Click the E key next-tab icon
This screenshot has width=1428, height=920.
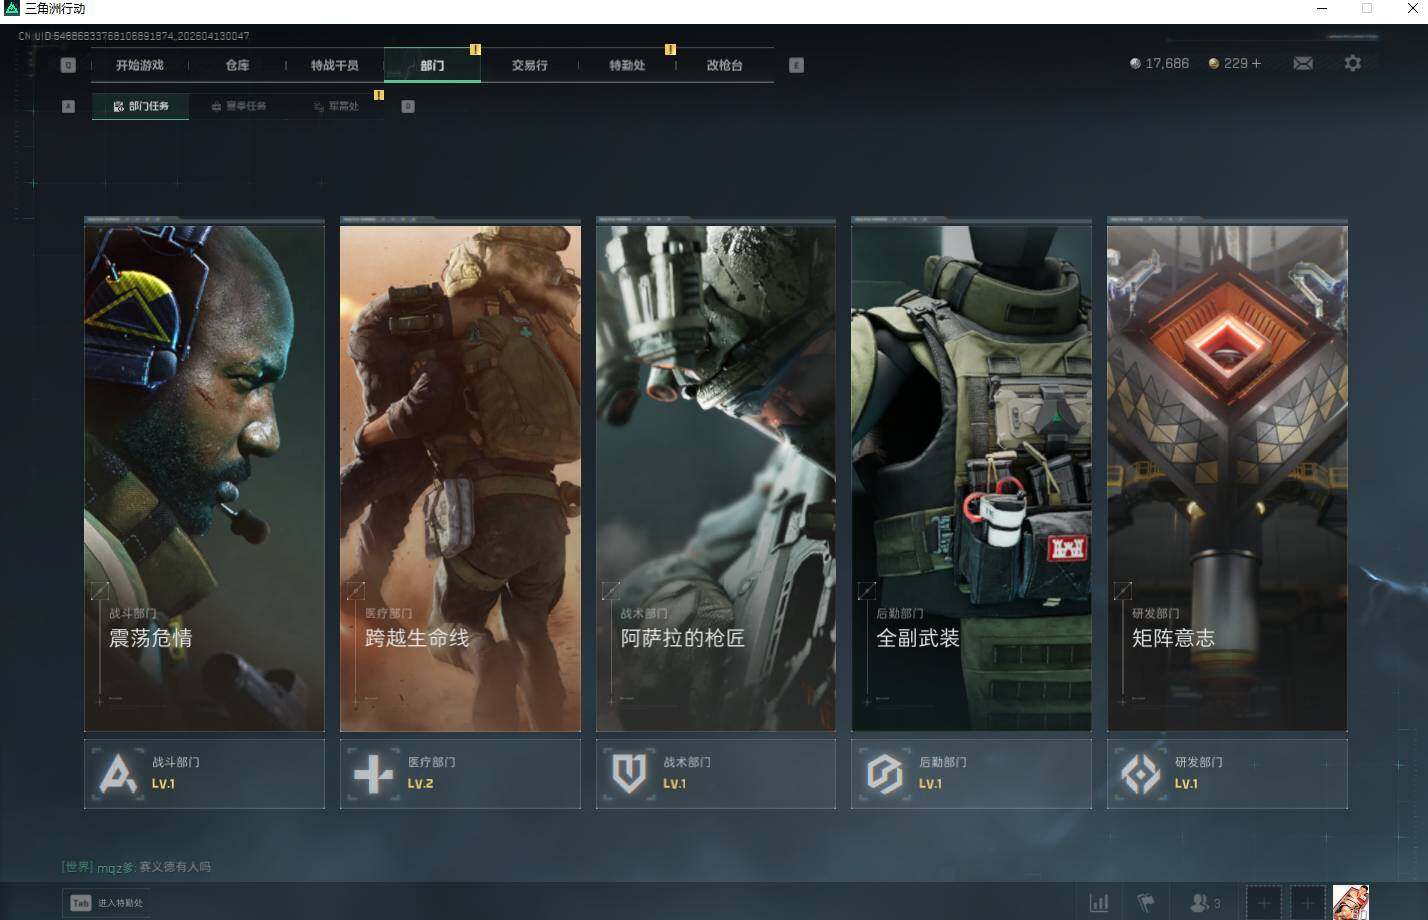point(796,65)
